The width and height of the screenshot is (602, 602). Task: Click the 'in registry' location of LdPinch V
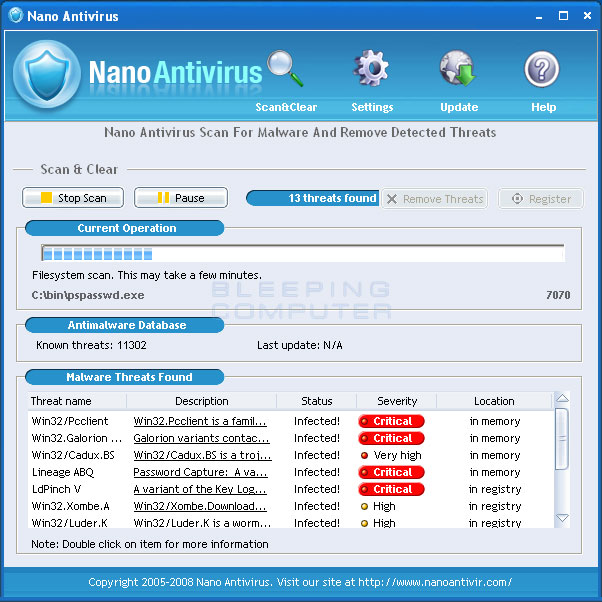click(495, 489)
